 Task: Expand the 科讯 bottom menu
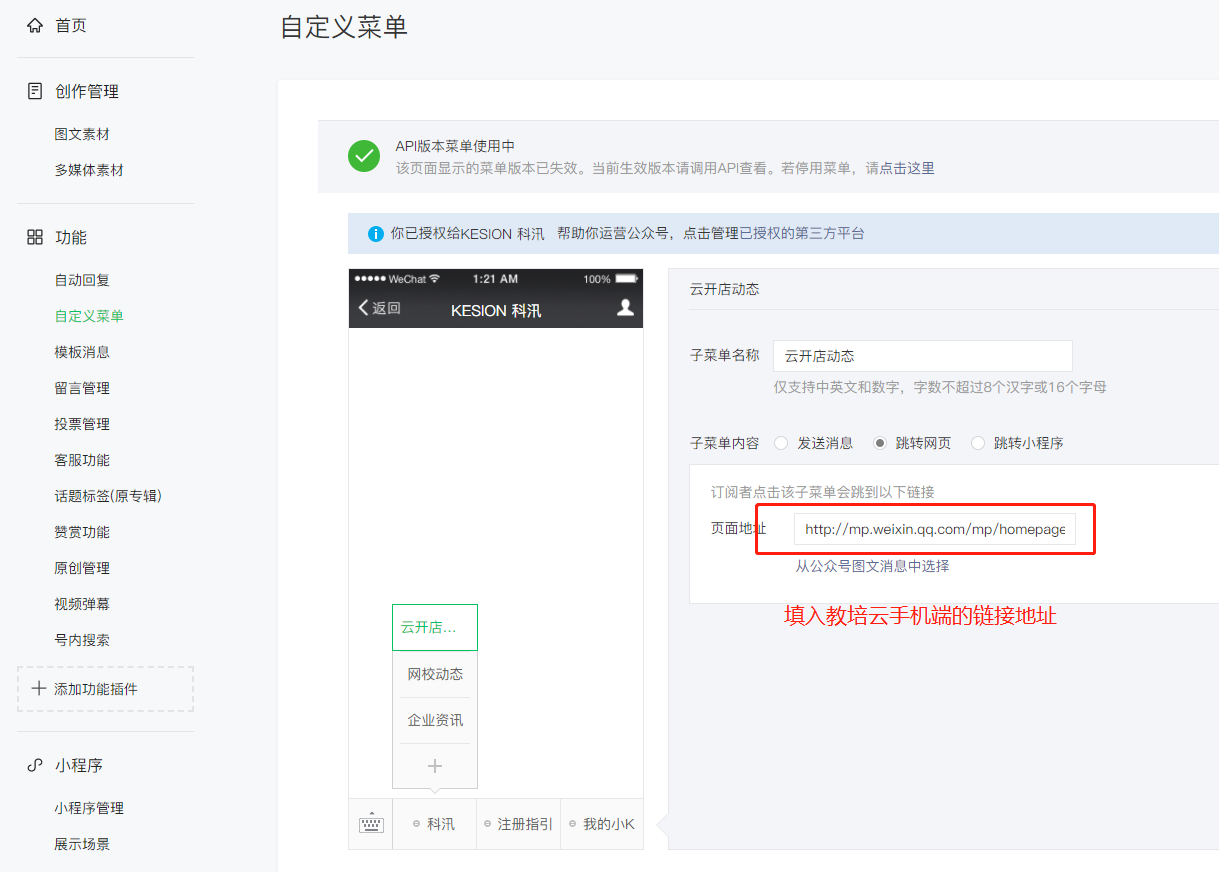coord(435,824)
